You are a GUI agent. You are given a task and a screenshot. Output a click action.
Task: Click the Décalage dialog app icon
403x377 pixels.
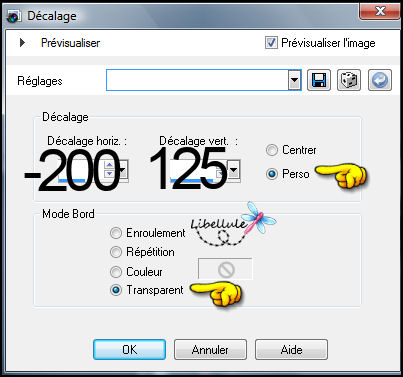click(x=14, y=16)
